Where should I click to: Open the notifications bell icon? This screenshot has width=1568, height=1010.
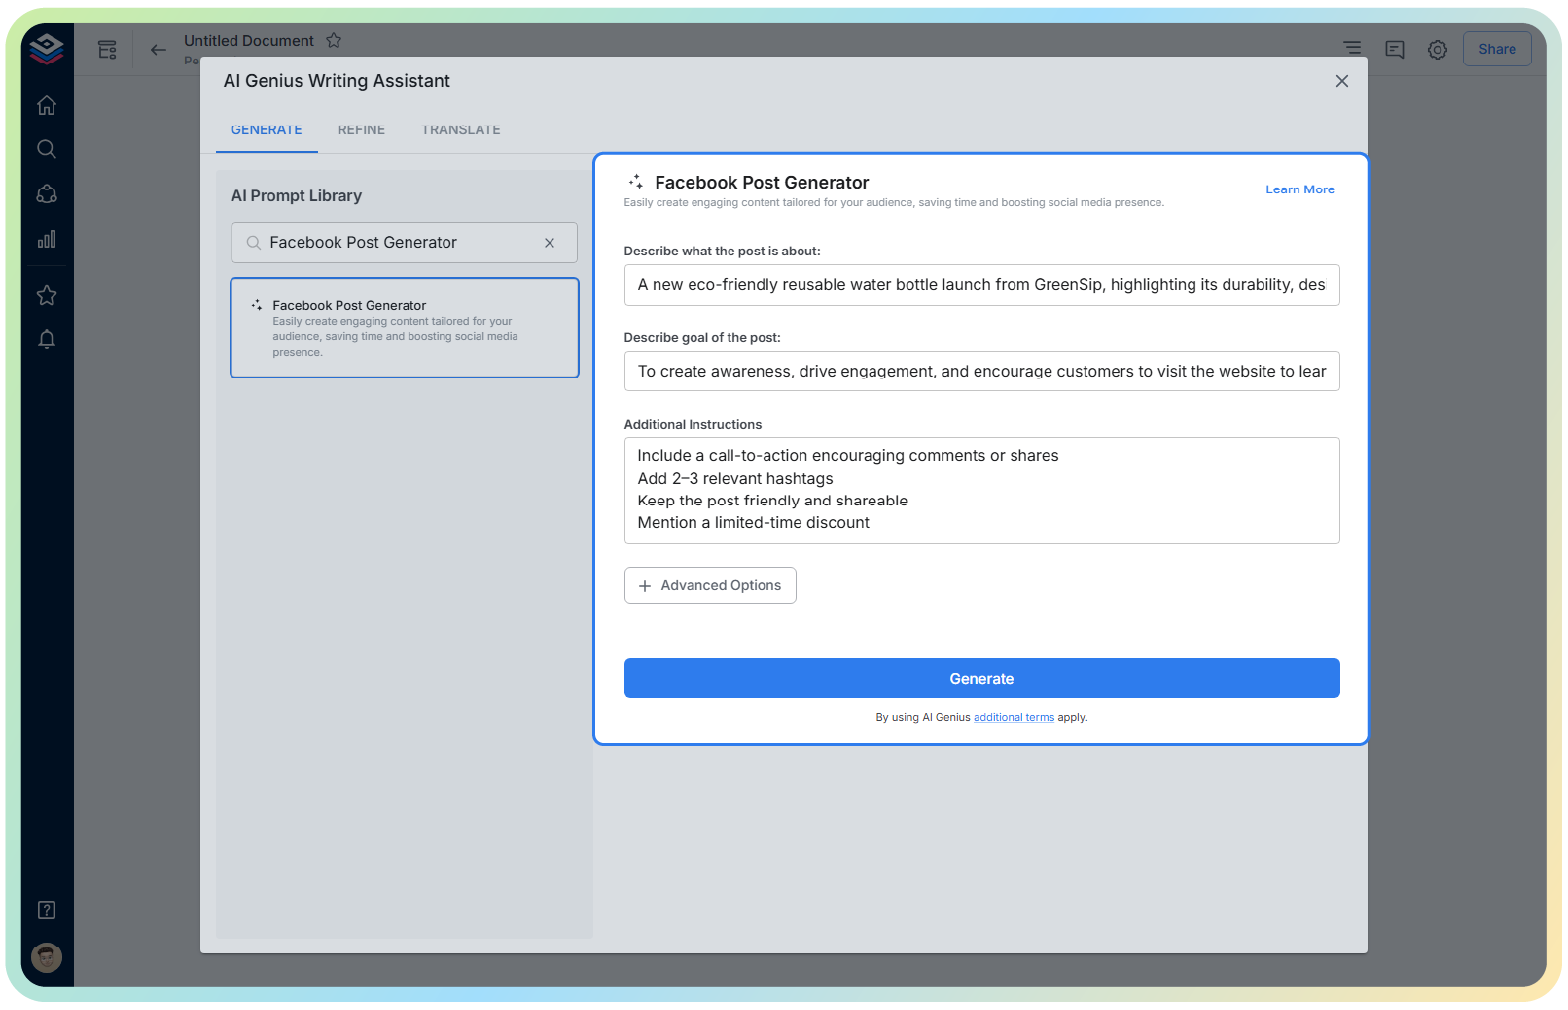(46, 340)
